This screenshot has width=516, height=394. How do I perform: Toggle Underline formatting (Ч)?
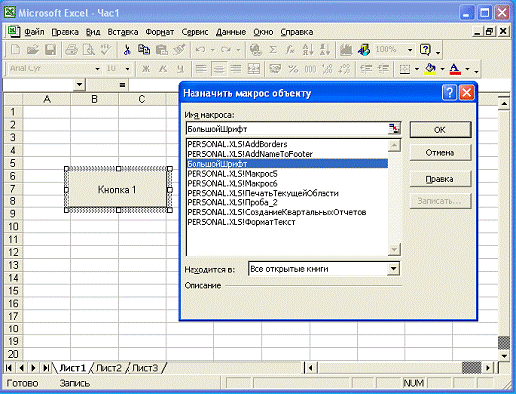[x=180, y=69]
